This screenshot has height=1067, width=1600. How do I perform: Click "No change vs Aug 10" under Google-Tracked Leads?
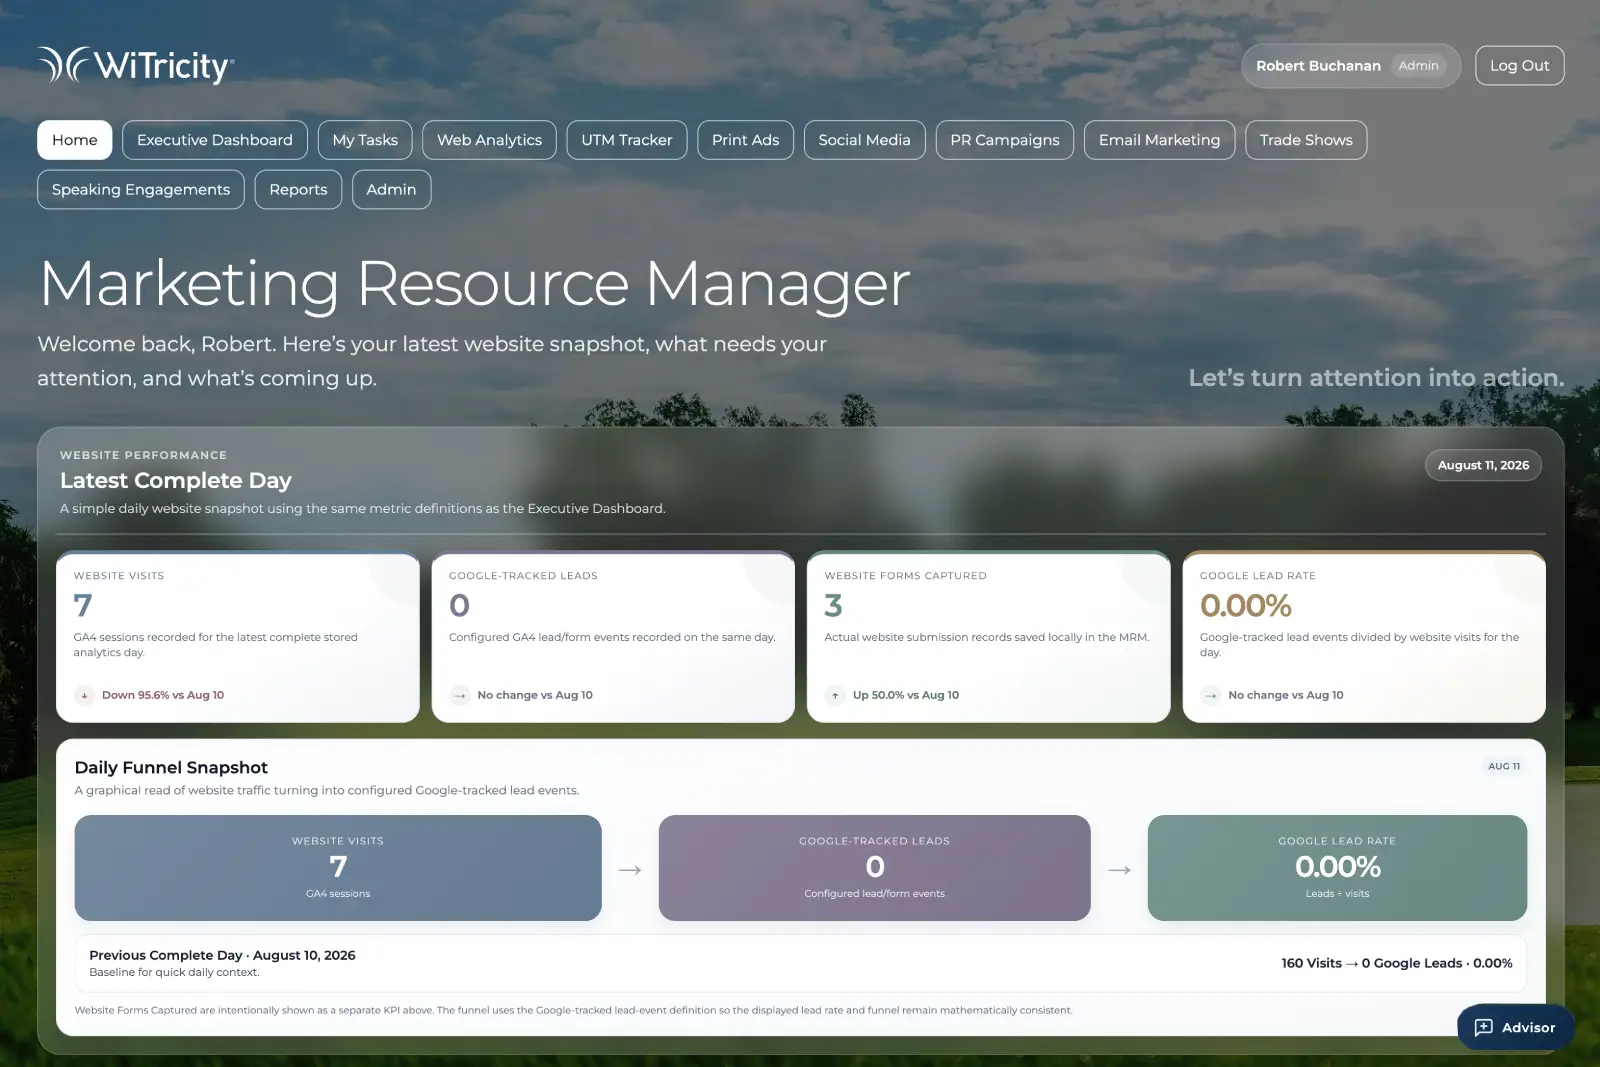point(535,695)
